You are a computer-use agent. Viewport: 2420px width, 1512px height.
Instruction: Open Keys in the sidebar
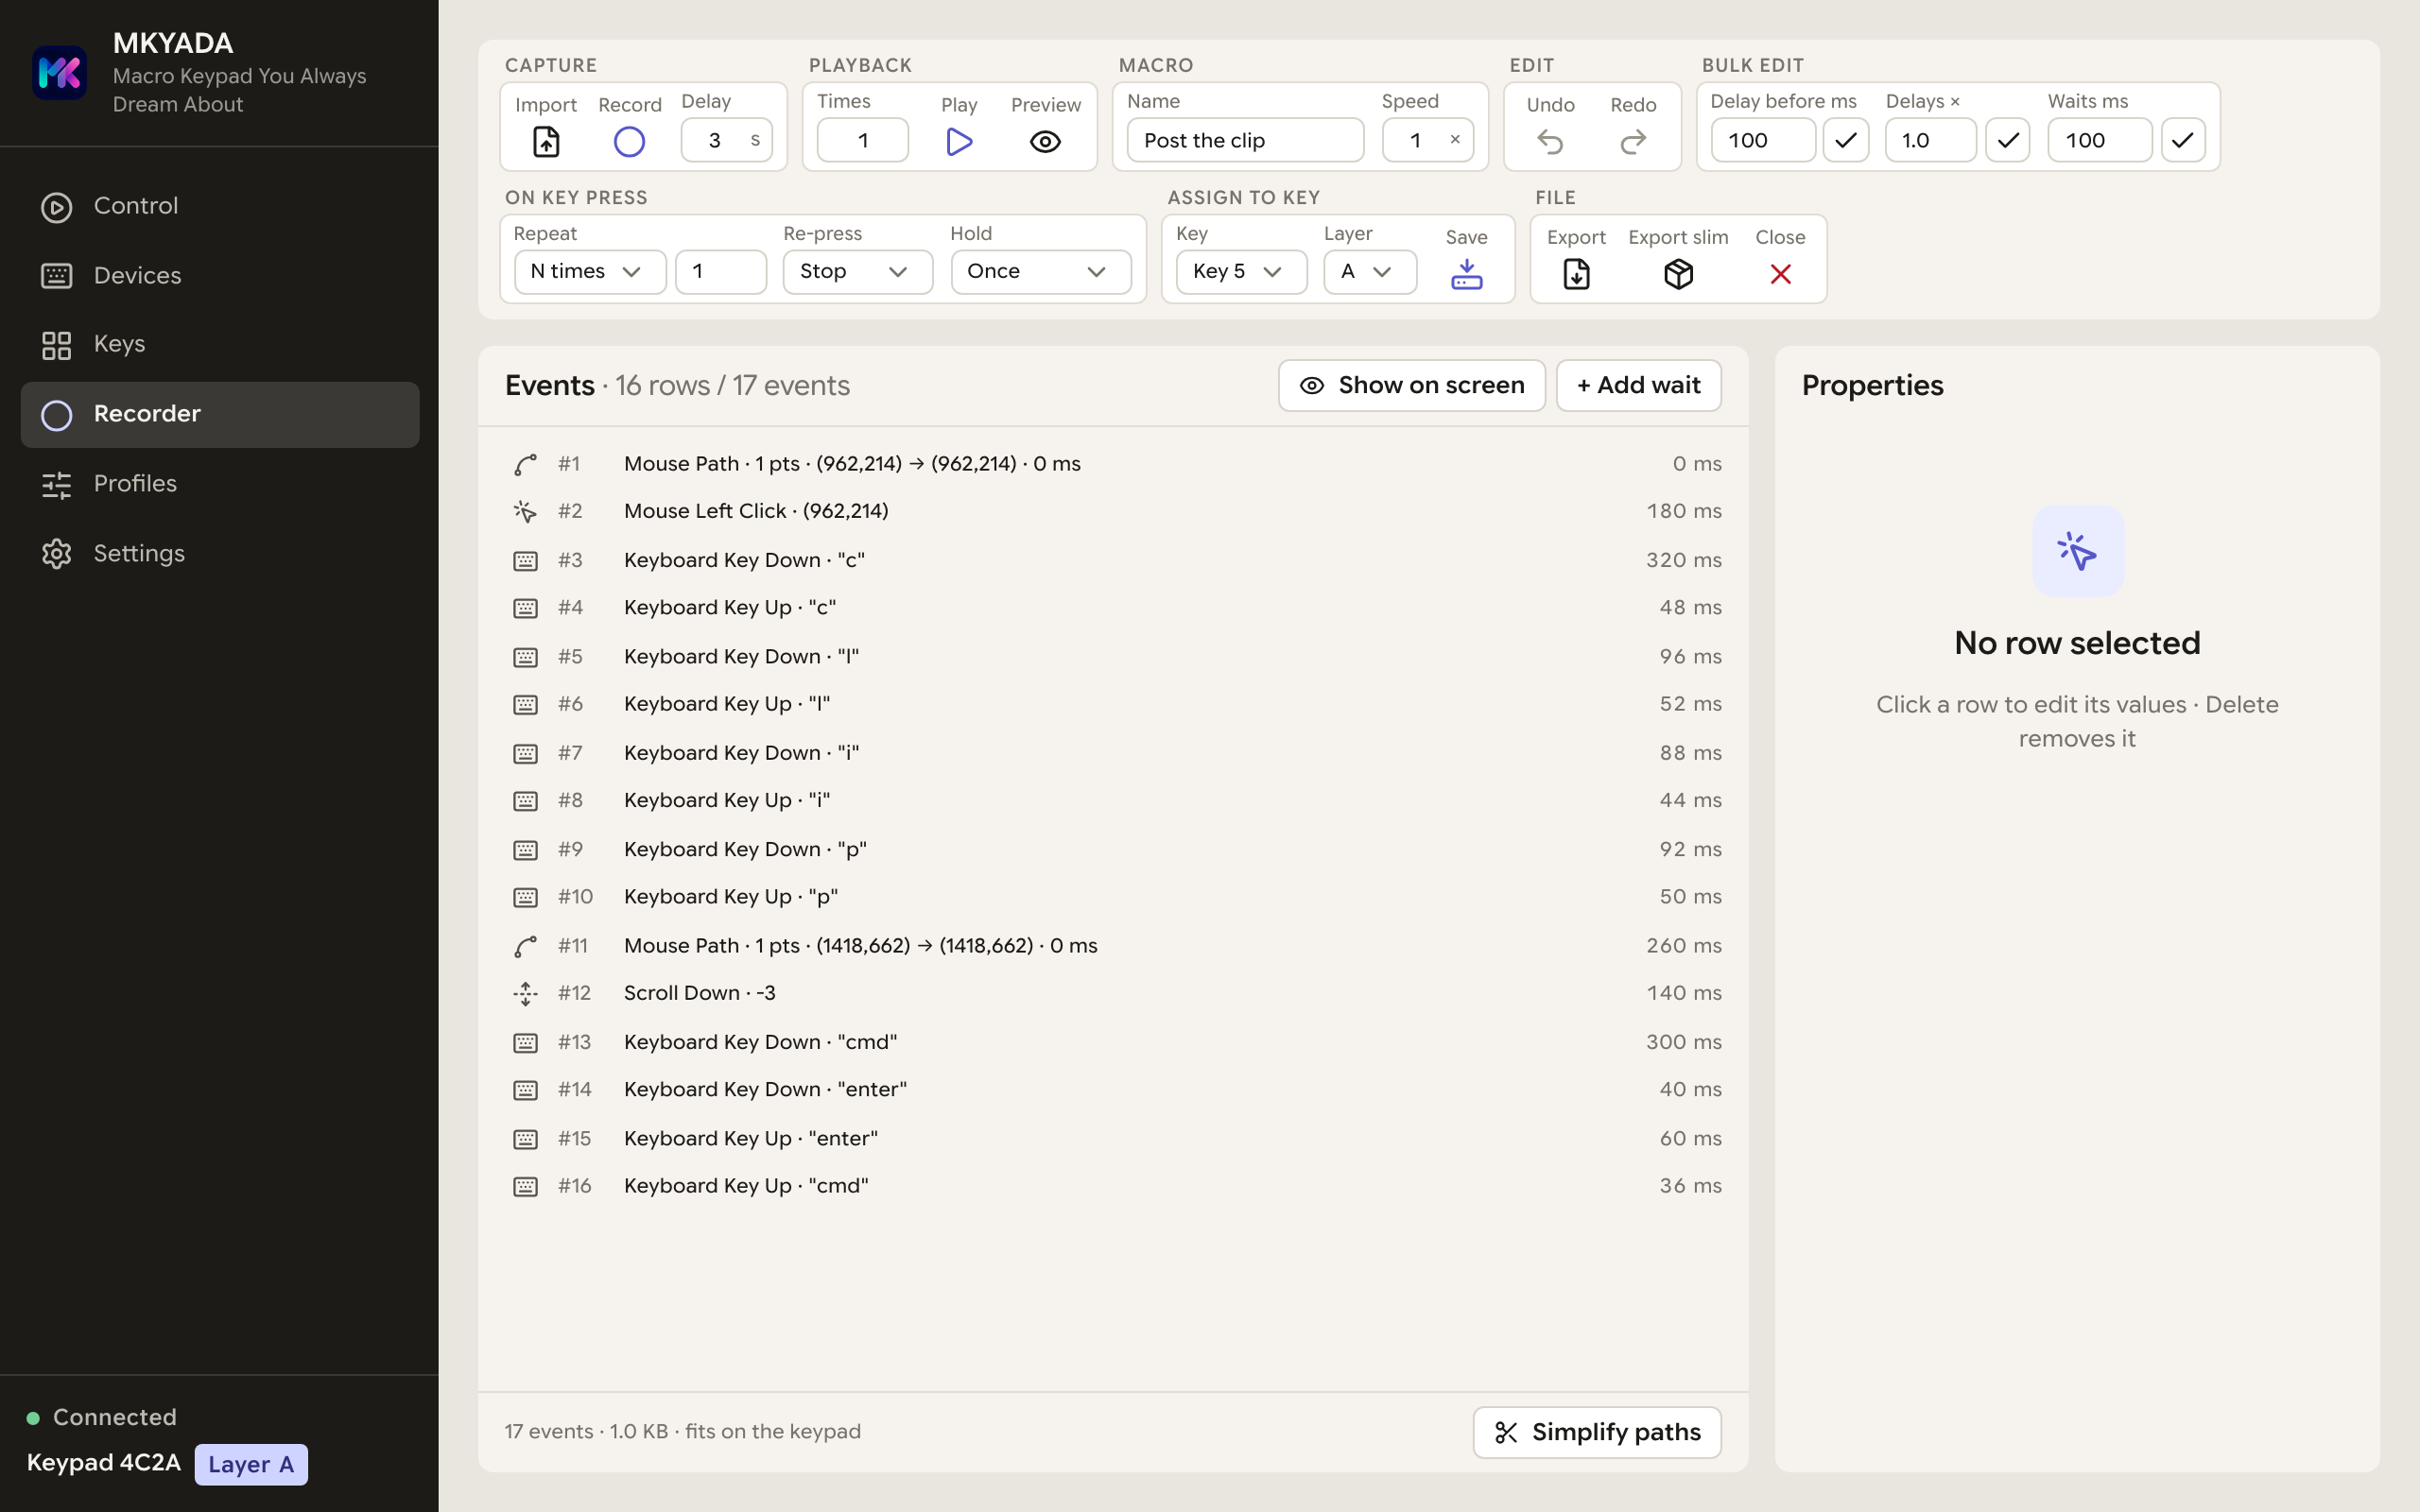(220, 344)
